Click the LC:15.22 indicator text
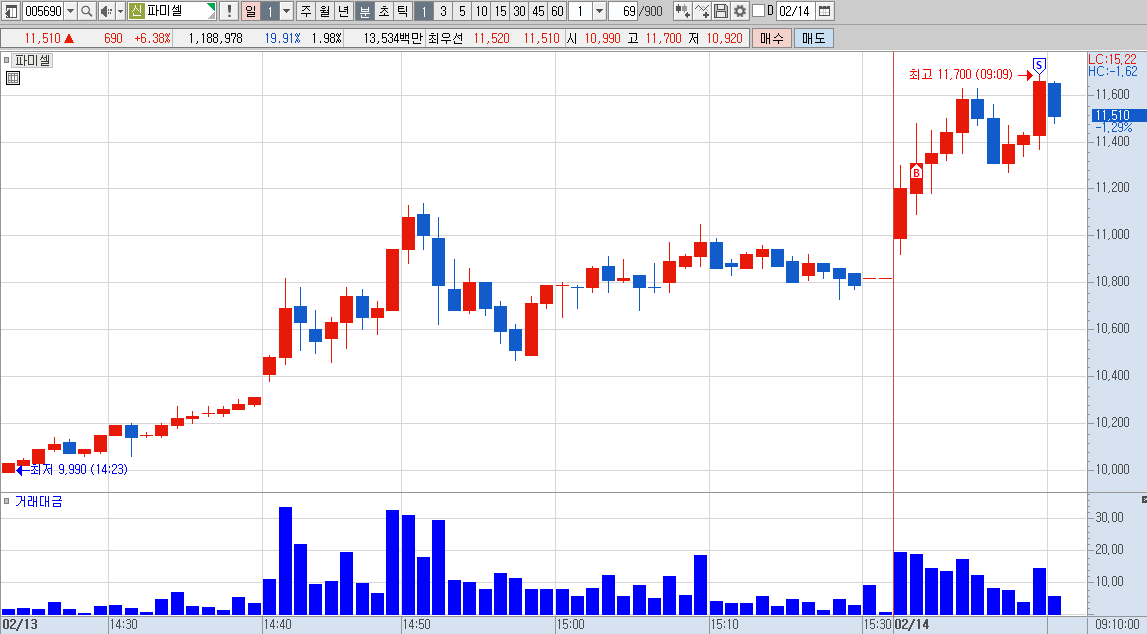1147x634 pixels. coord(1112,59)
